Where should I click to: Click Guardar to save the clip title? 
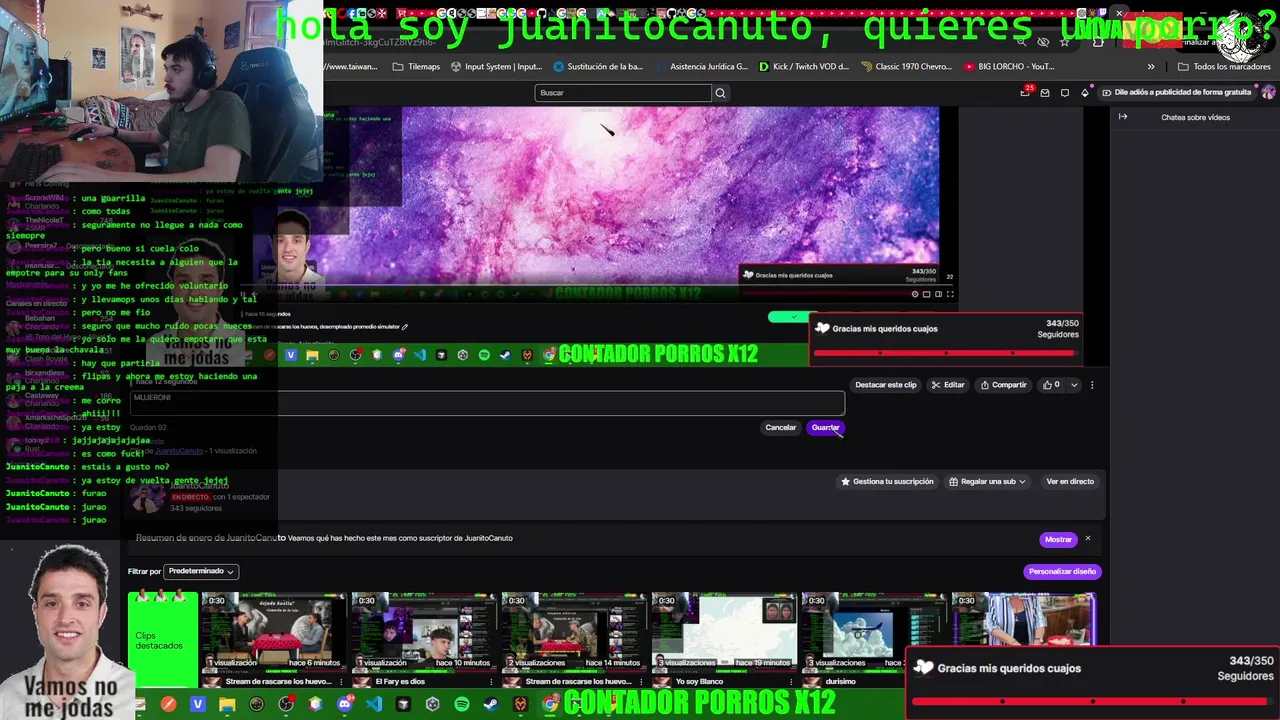(825, 428)
